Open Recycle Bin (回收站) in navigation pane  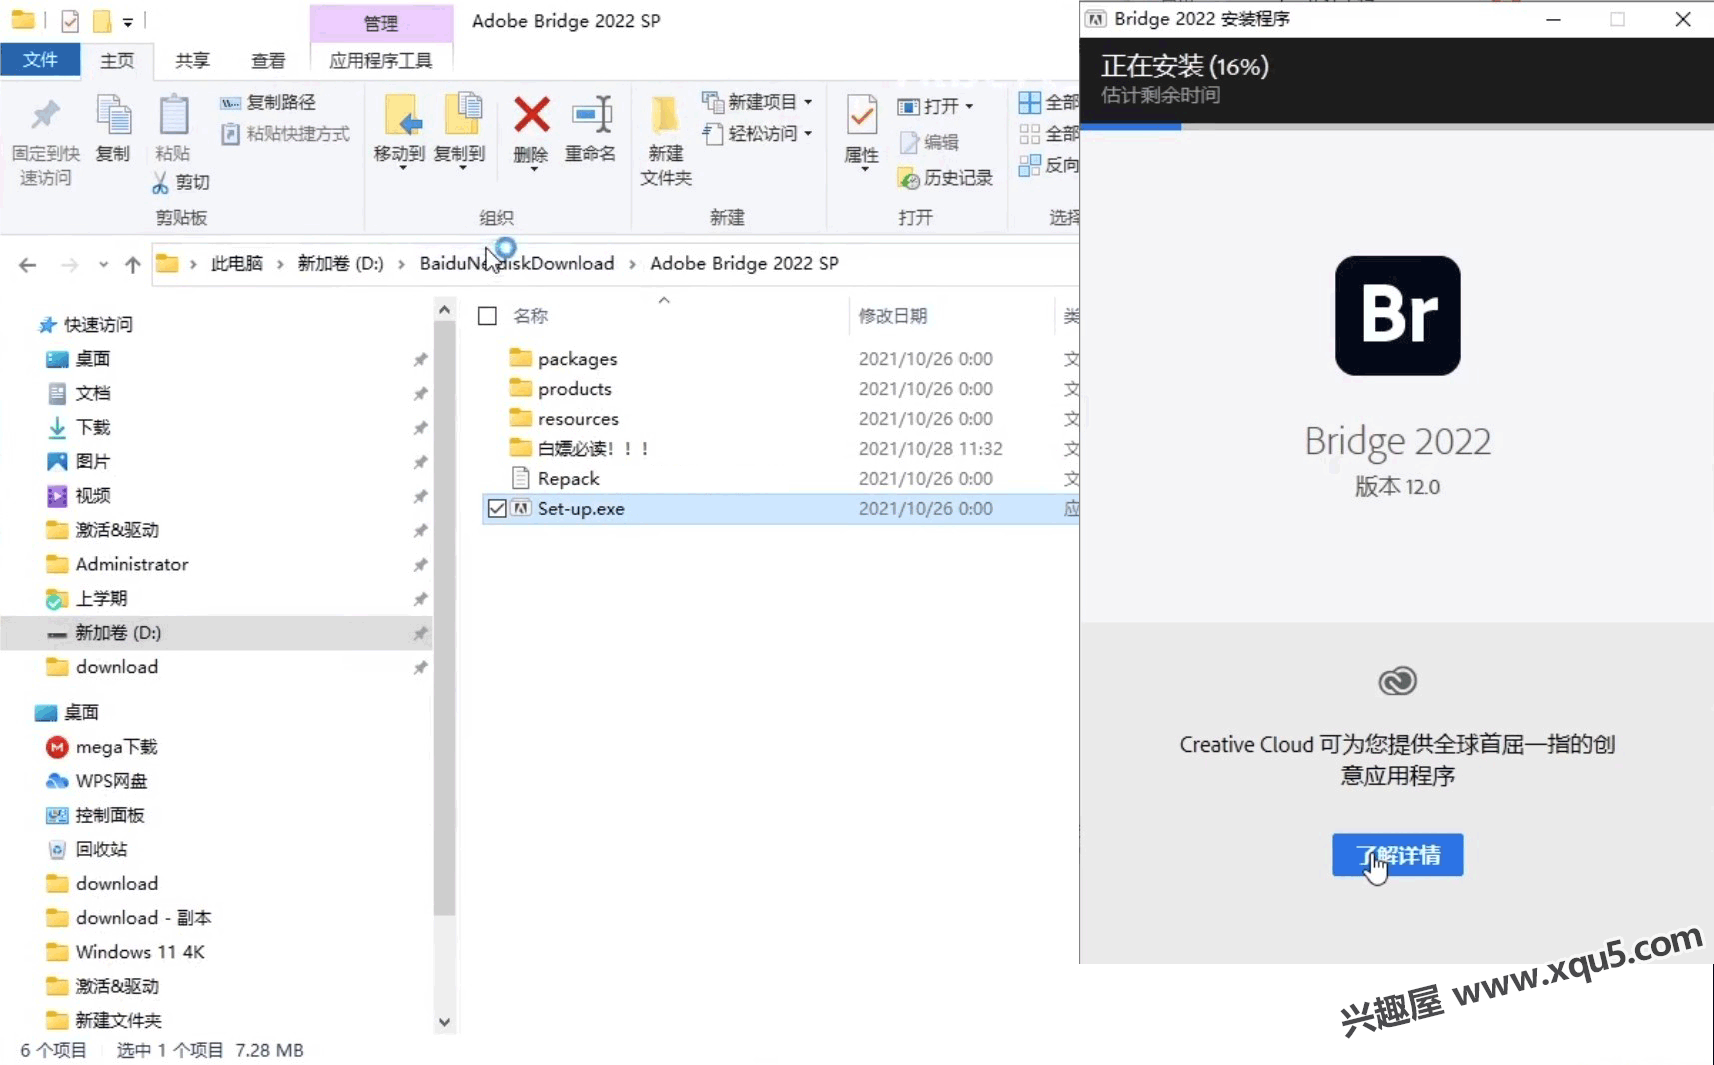click(101, 850)
